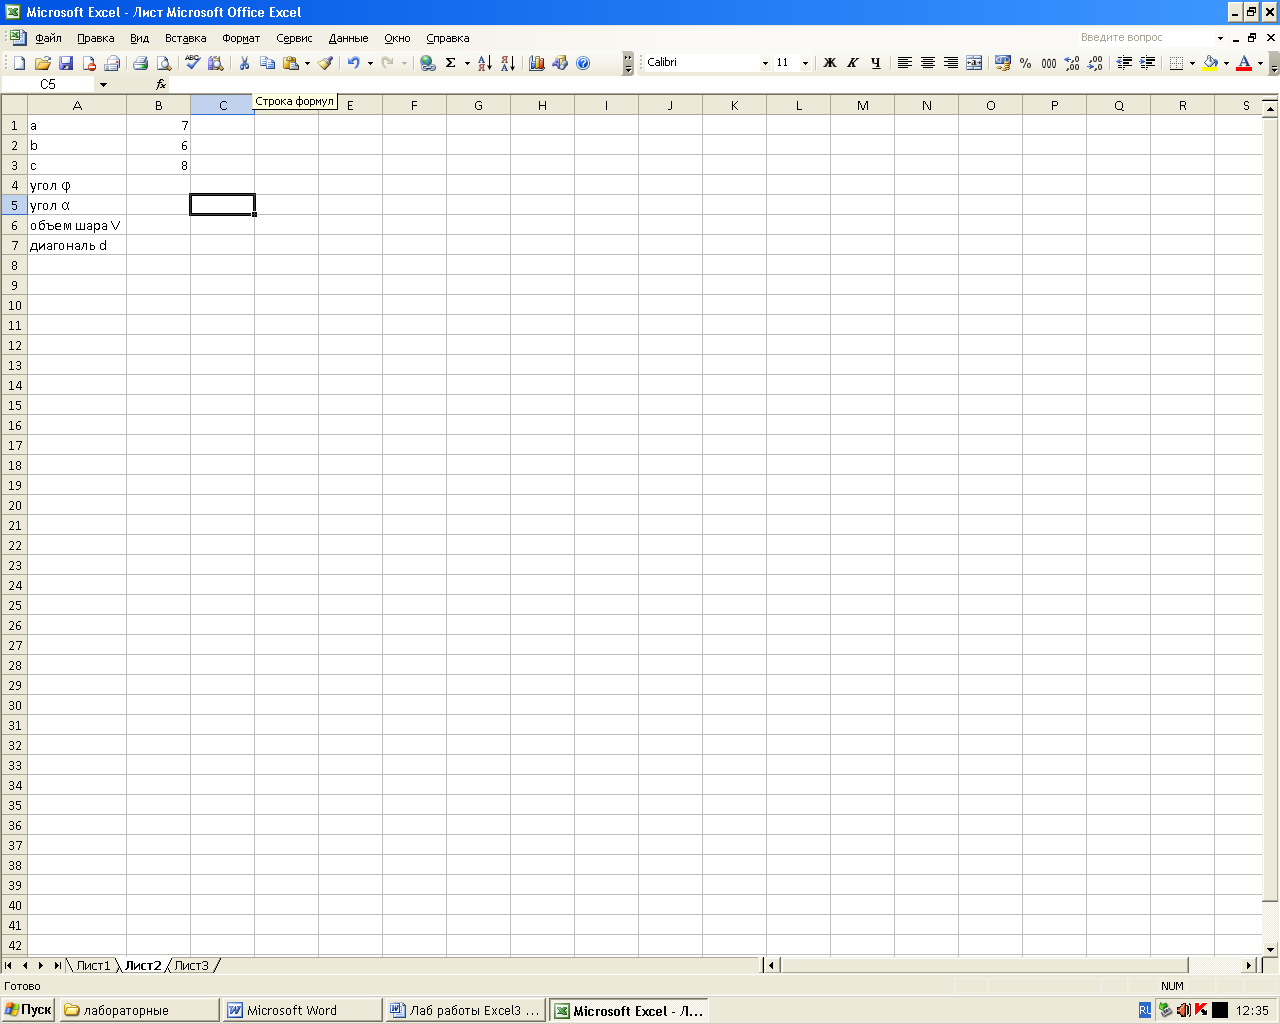The image size is (1280, 1024).
Task: Open the Borders style dropdown arrow
Action: 1192,63
